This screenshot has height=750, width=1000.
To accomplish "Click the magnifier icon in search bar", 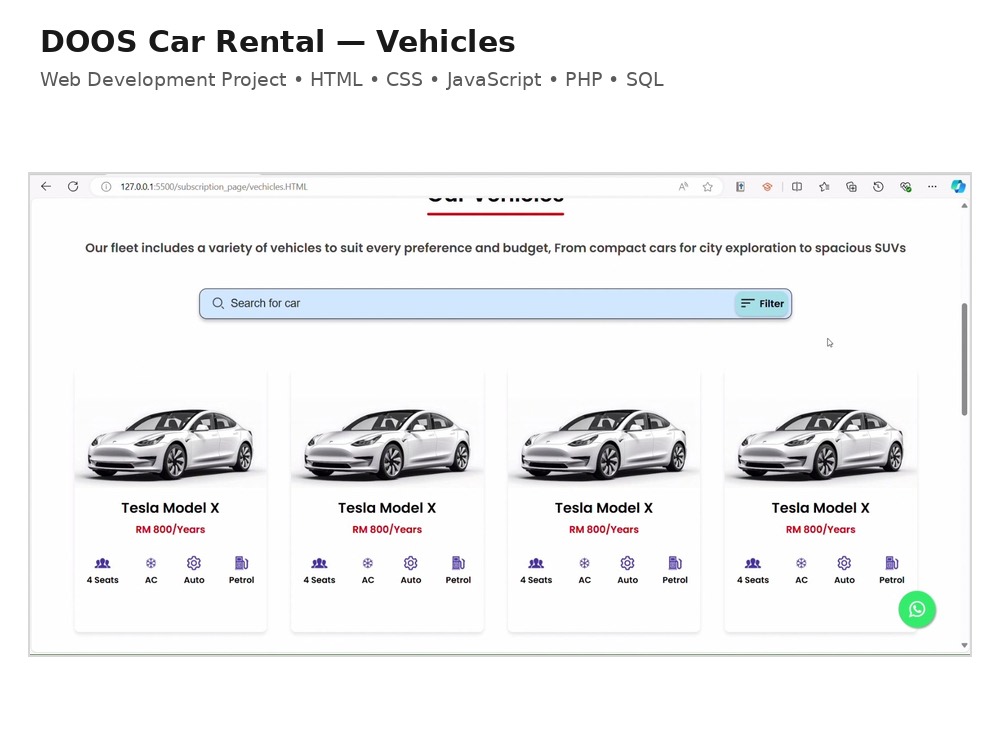I will [218, 304].
